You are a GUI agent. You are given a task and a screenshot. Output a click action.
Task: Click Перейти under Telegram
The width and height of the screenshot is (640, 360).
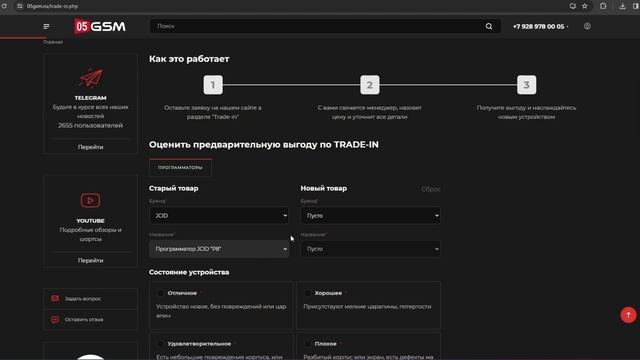pos(91,147)
